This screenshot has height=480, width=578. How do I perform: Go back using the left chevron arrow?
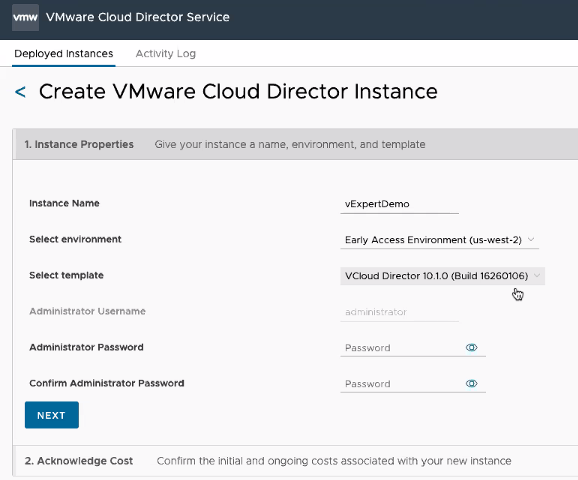click(x=20, y=92)
